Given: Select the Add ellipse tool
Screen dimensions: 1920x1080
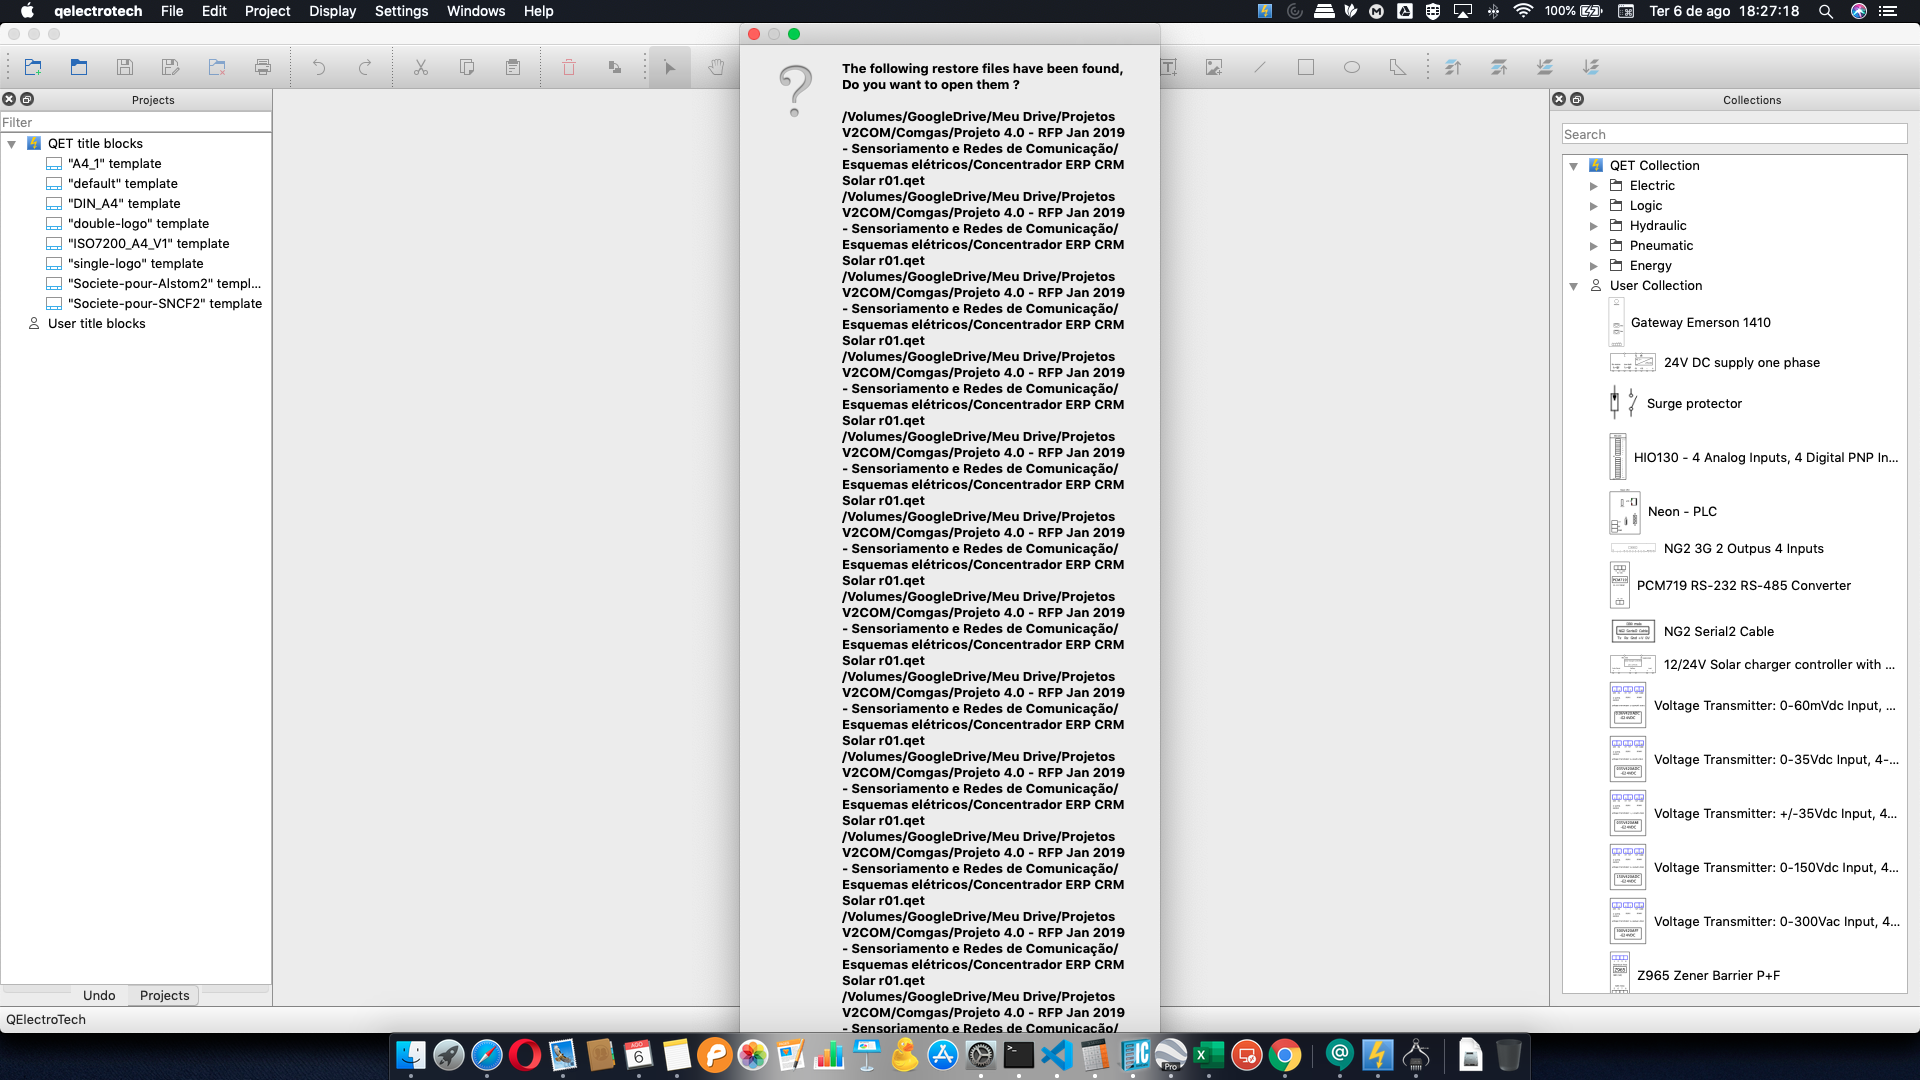Looking at the screenshot, I should click(x=1352, y=67).
